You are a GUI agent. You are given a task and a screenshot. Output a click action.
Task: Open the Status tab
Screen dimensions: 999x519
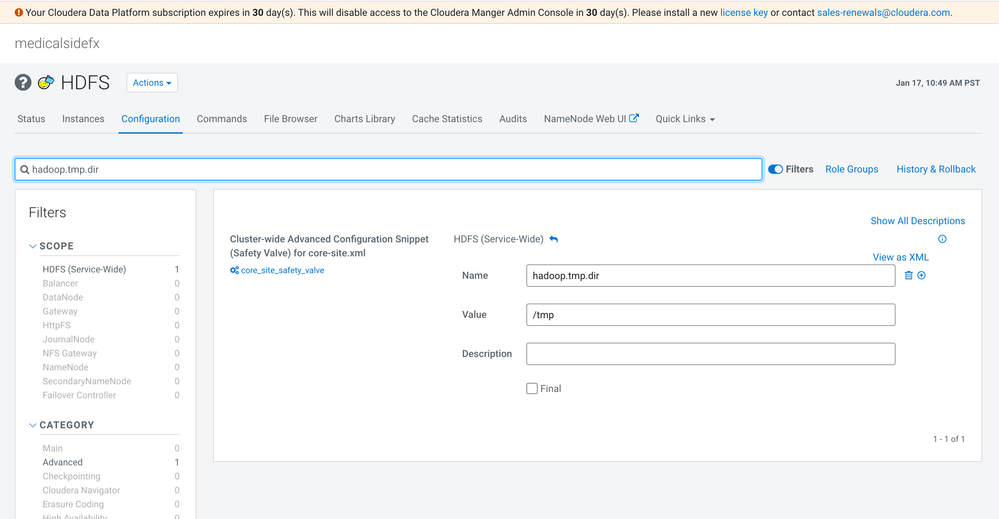[31, 119]
